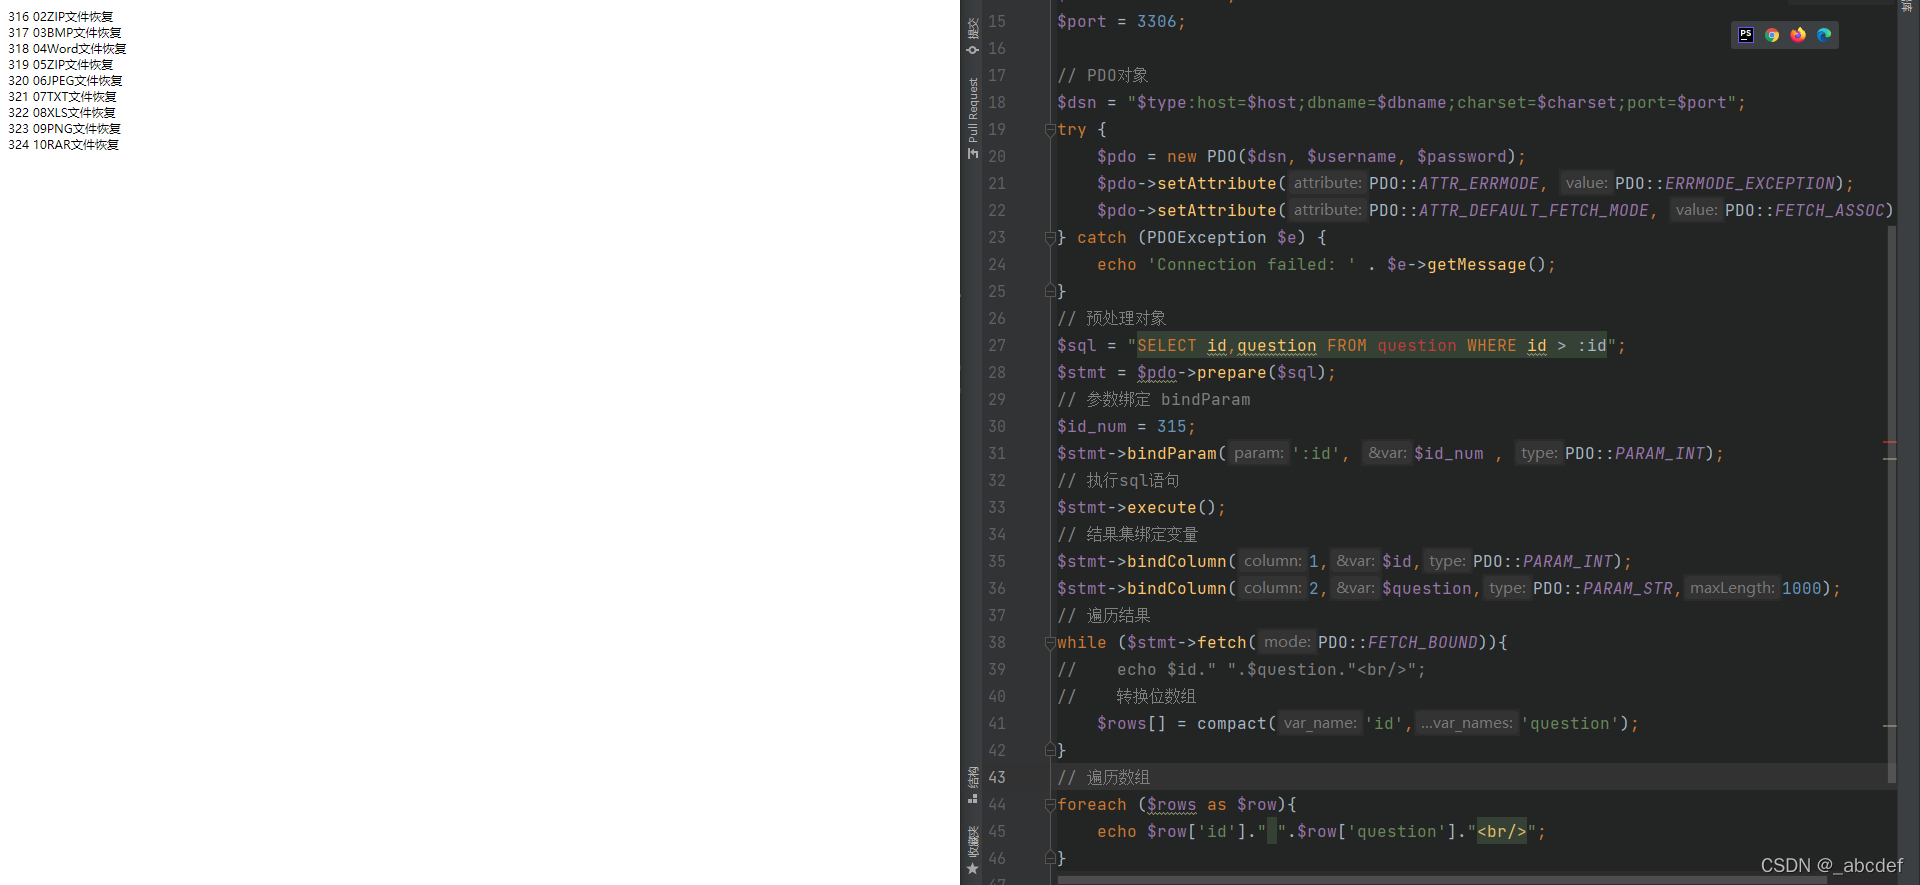This screenshot has width=1920, height=885.
Task: Select browser row '323 09PNG文件恢复'
Action: click(65, 129)
